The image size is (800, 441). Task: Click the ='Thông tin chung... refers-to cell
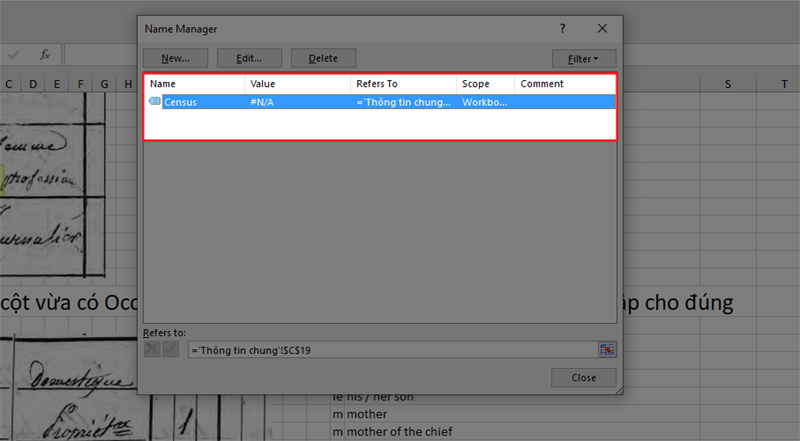click(403, 102)
